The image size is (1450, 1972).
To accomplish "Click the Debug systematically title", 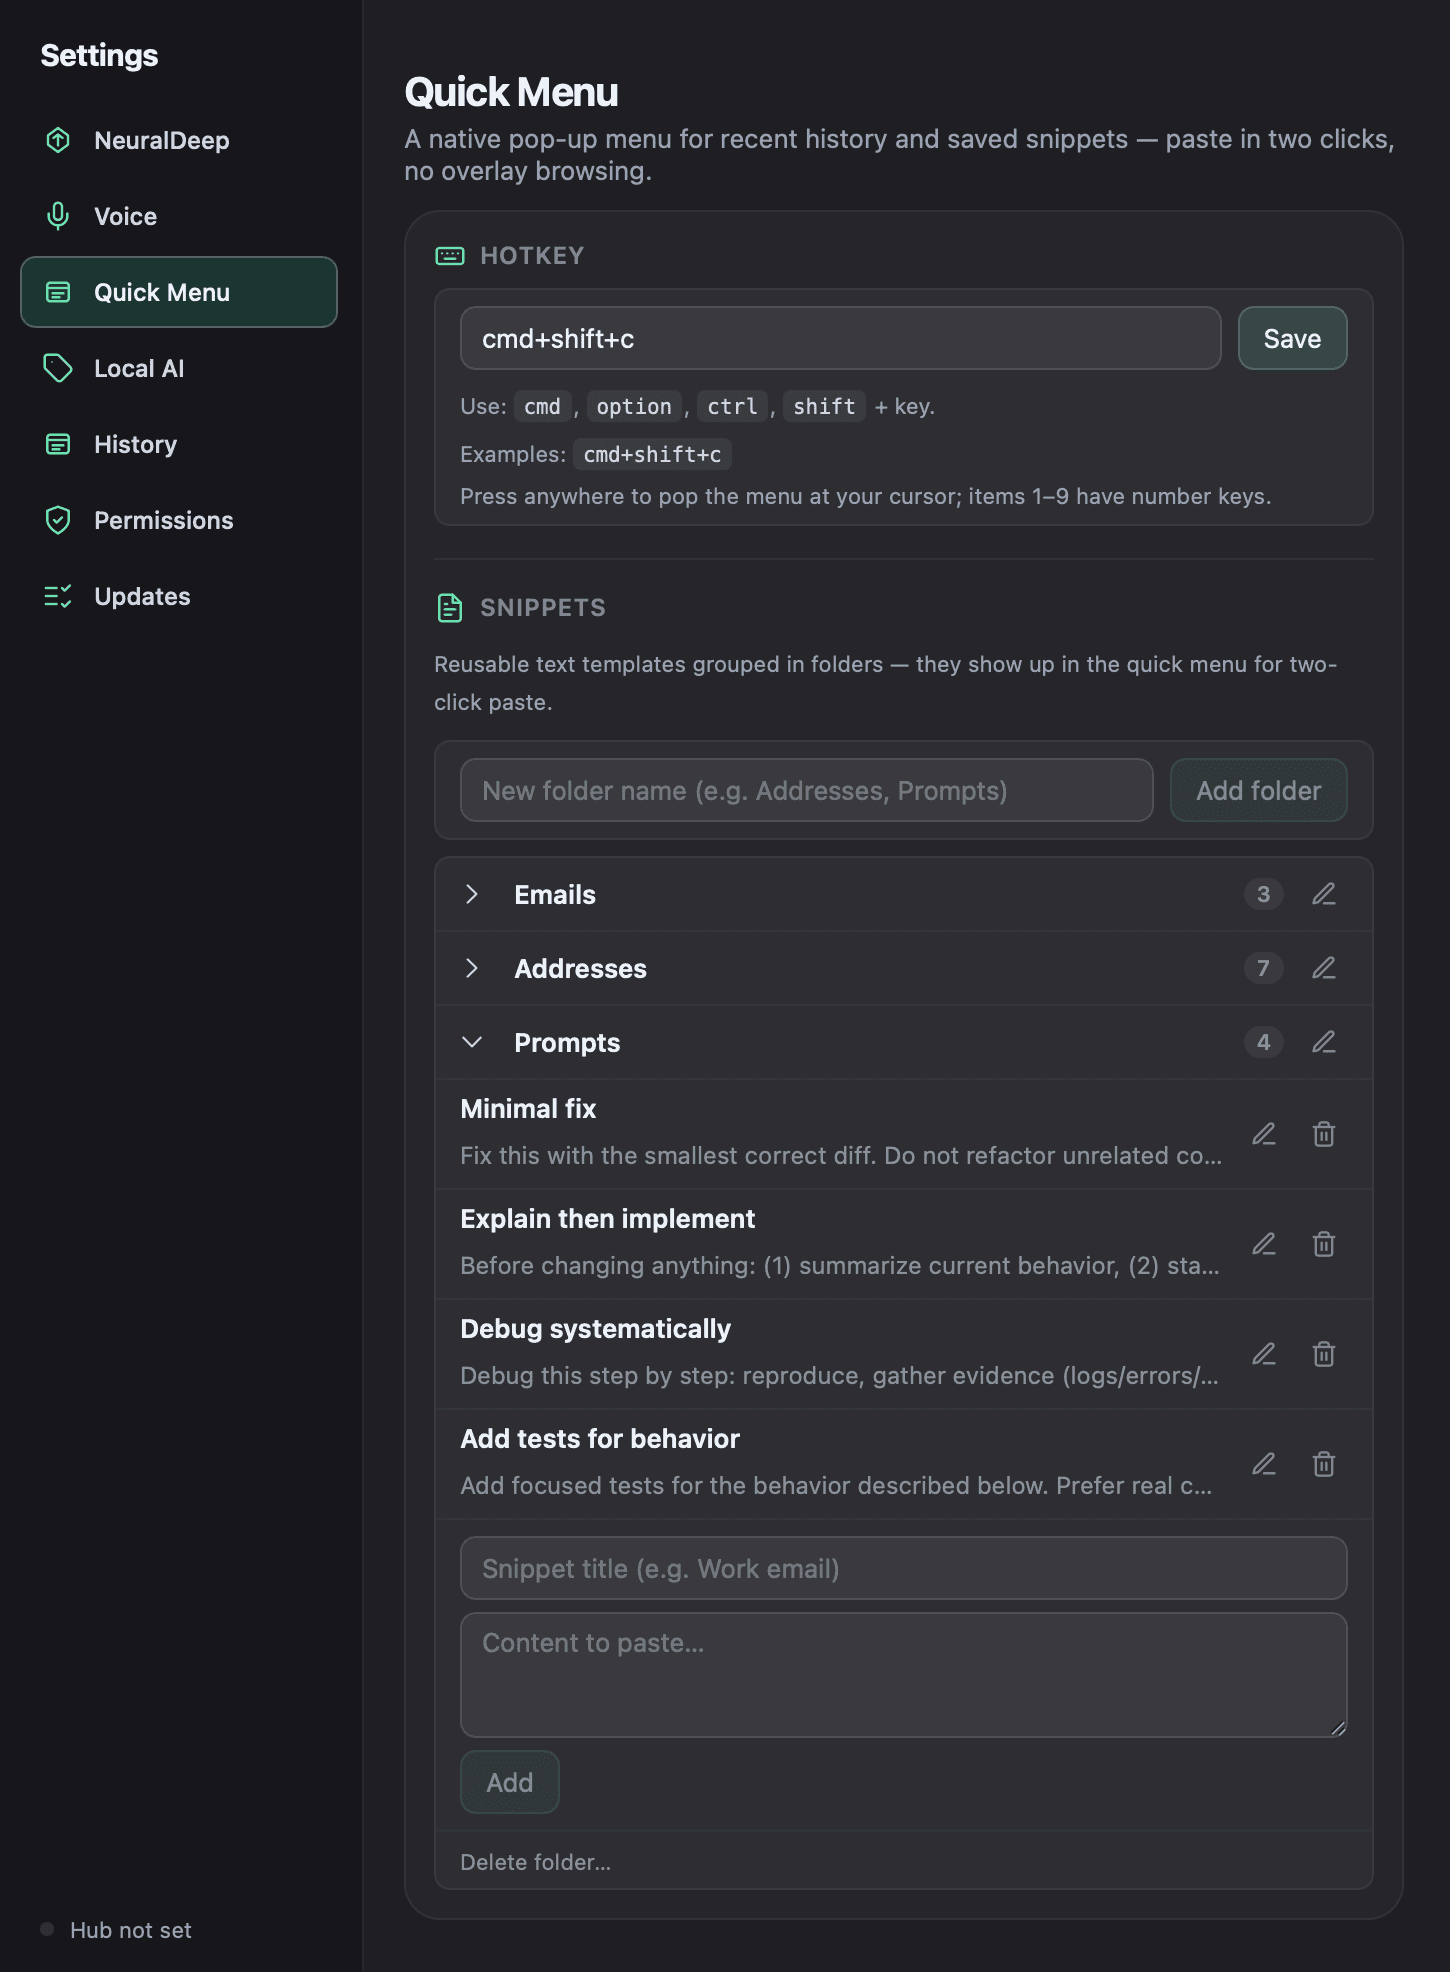I will [595, 1328].
